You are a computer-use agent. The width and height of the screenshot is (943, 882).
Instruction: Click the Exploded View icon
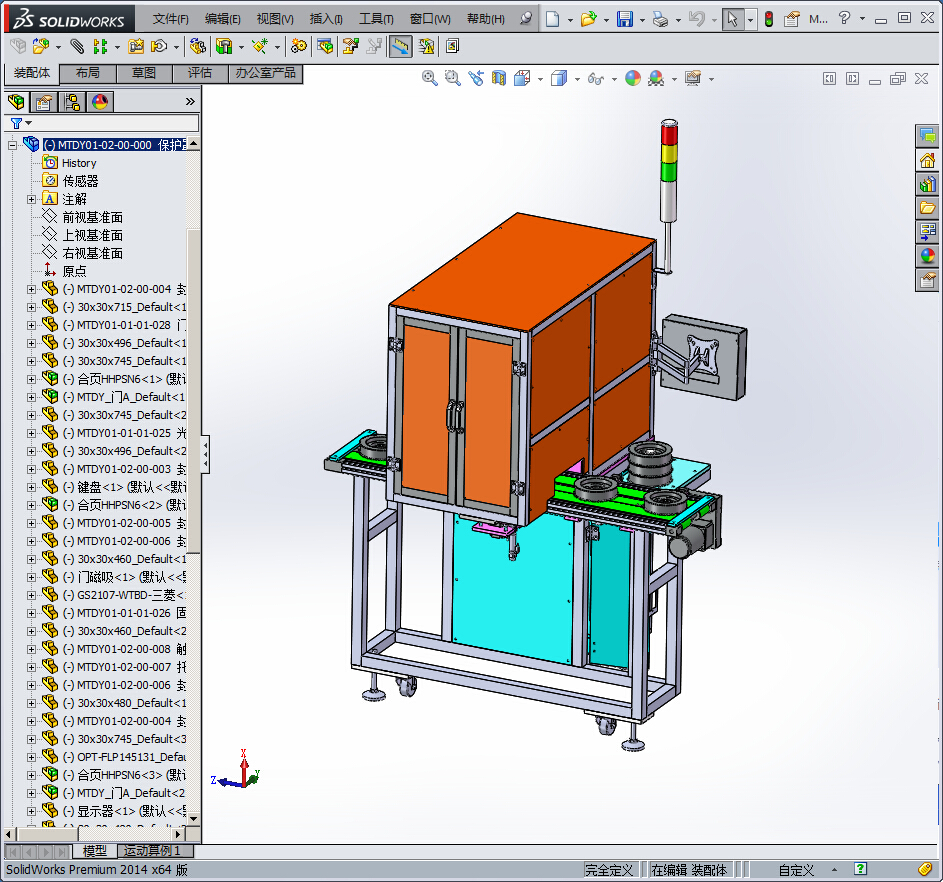tap(351, 46)
